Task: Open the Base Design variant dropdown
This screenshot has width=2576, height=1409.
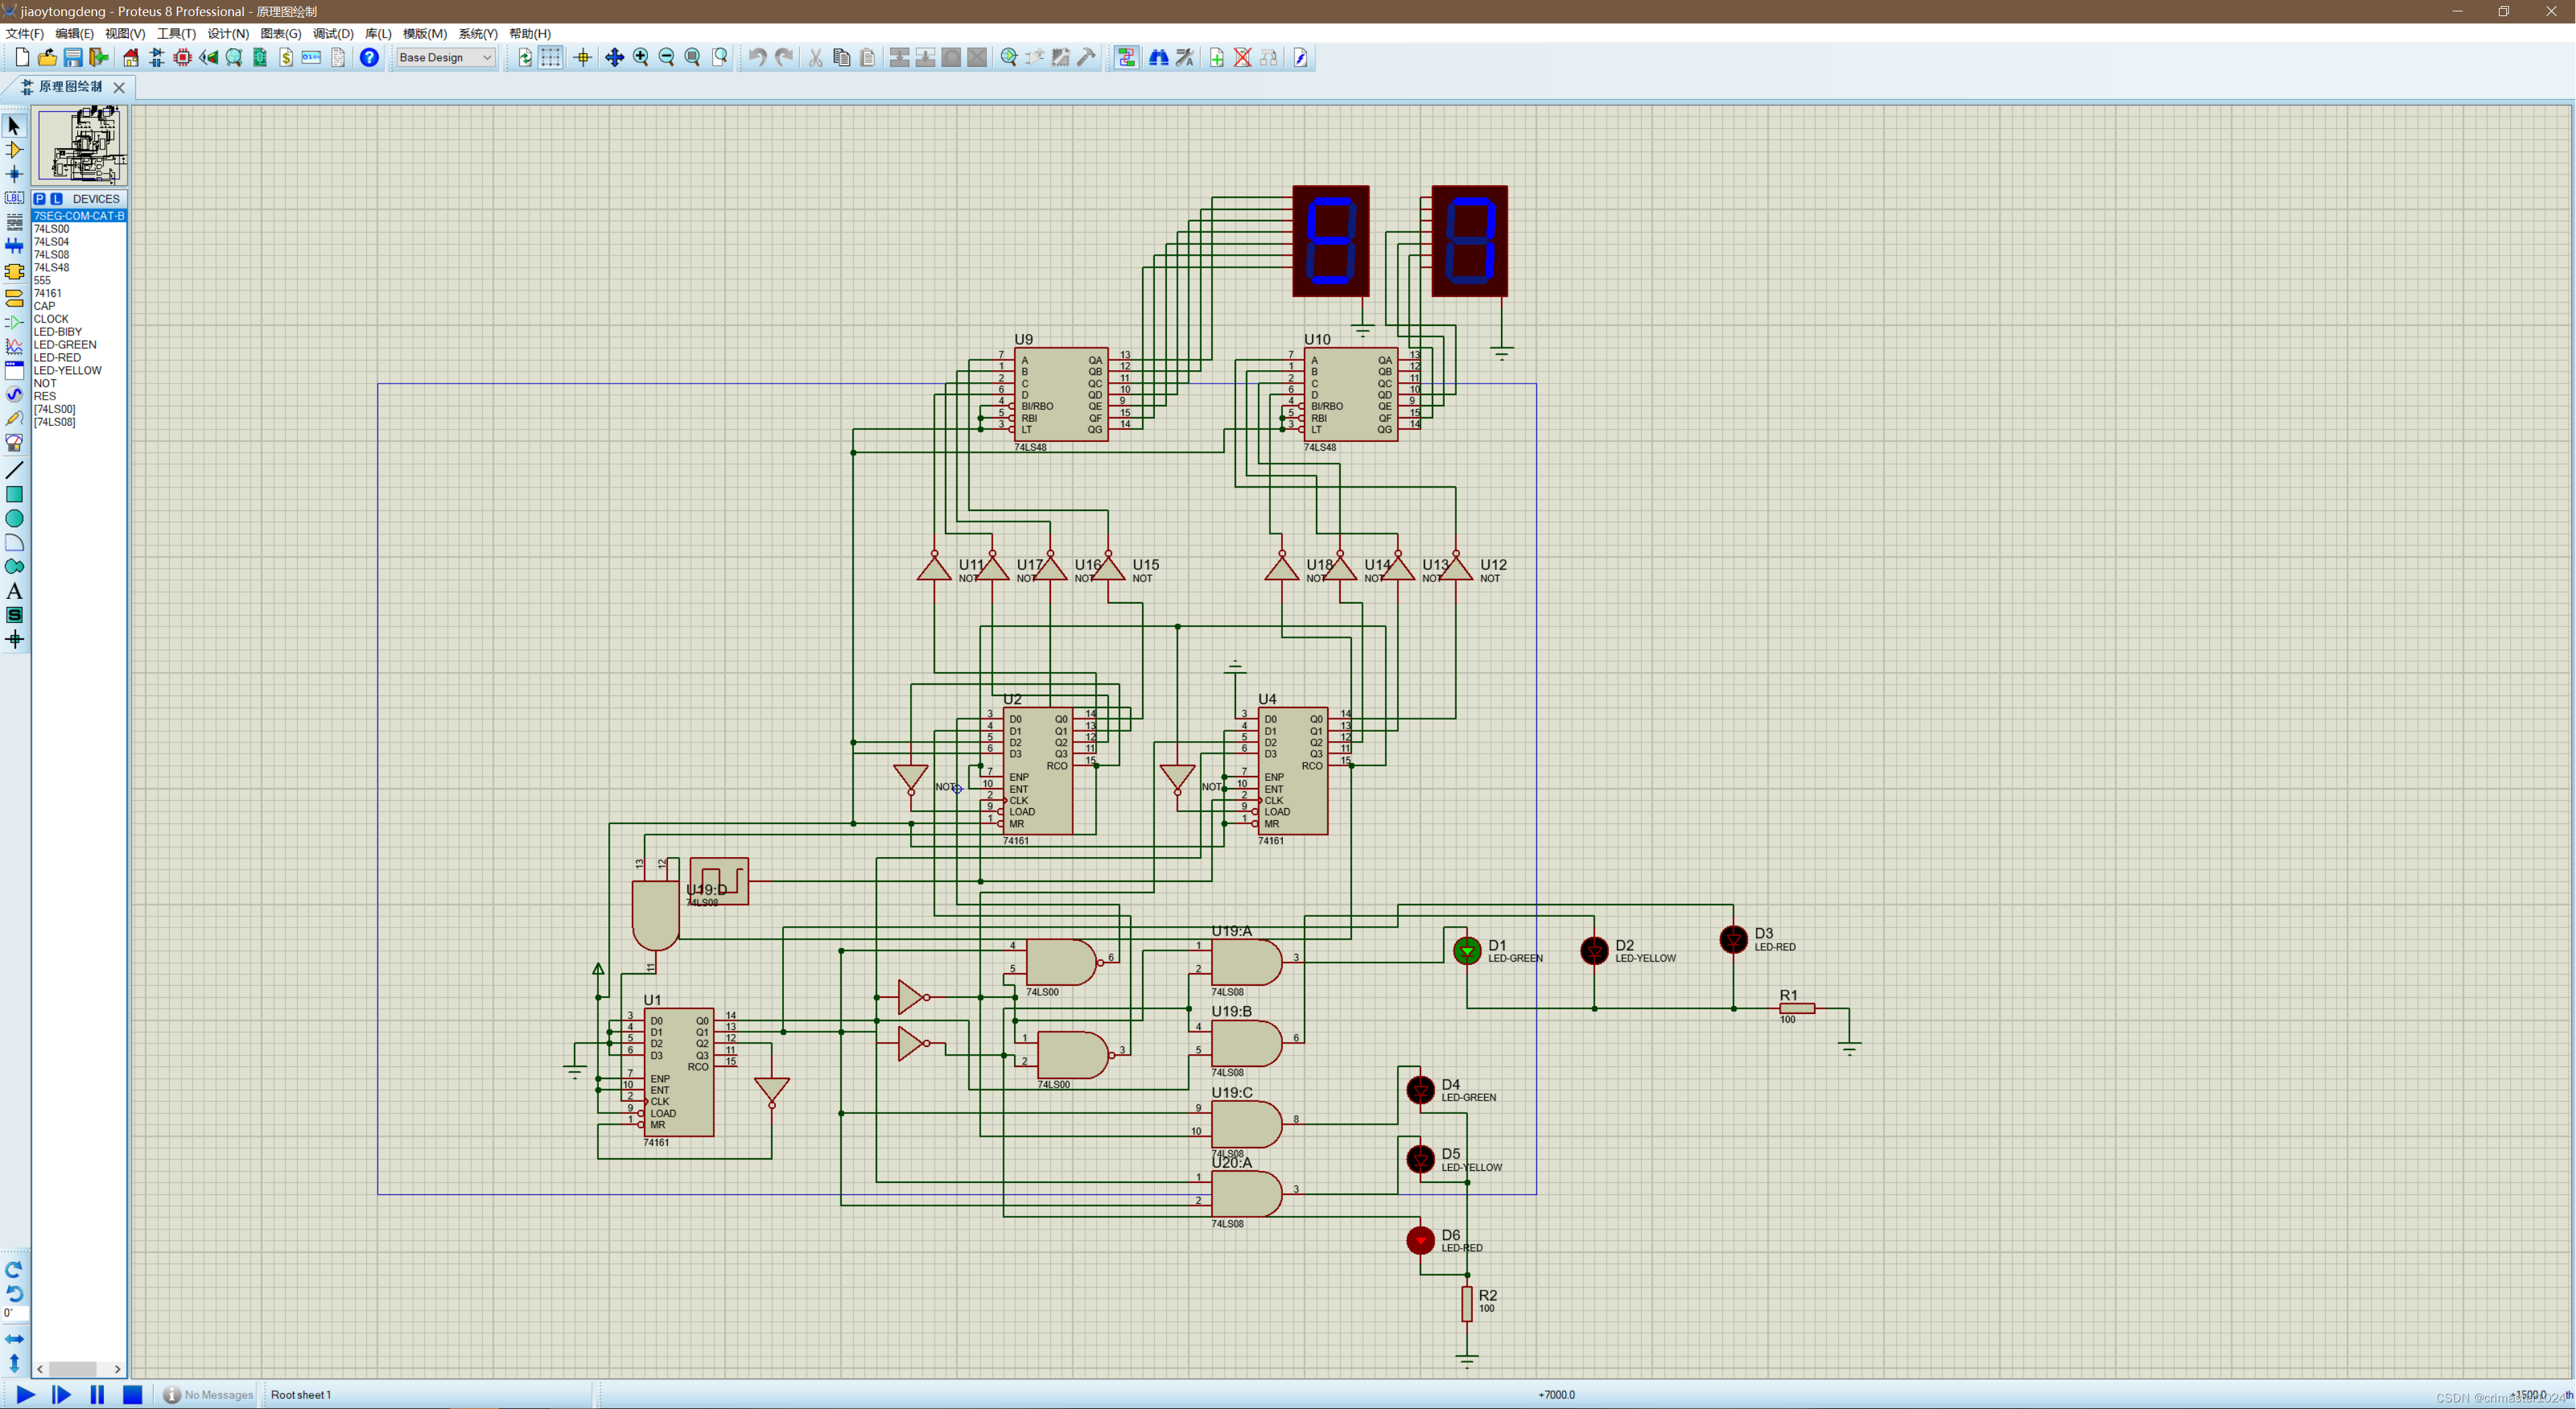Action: point(445,58)
